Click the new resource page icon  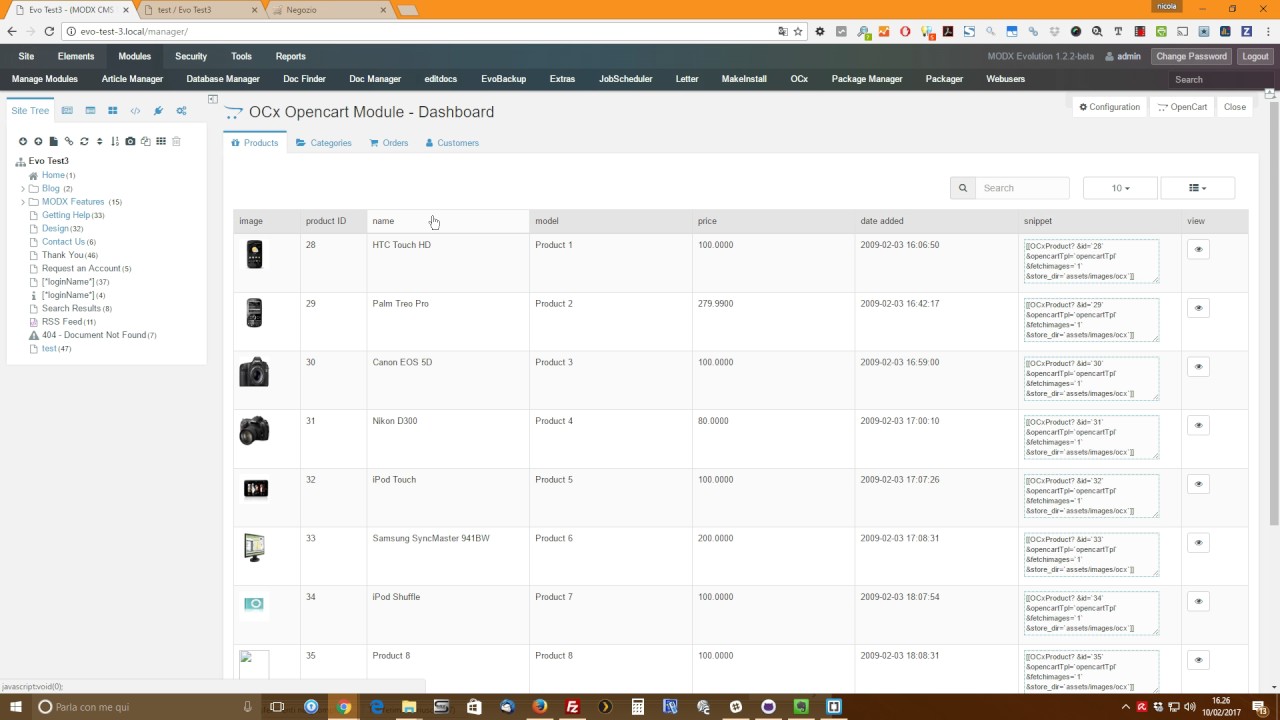pos(54,142)
